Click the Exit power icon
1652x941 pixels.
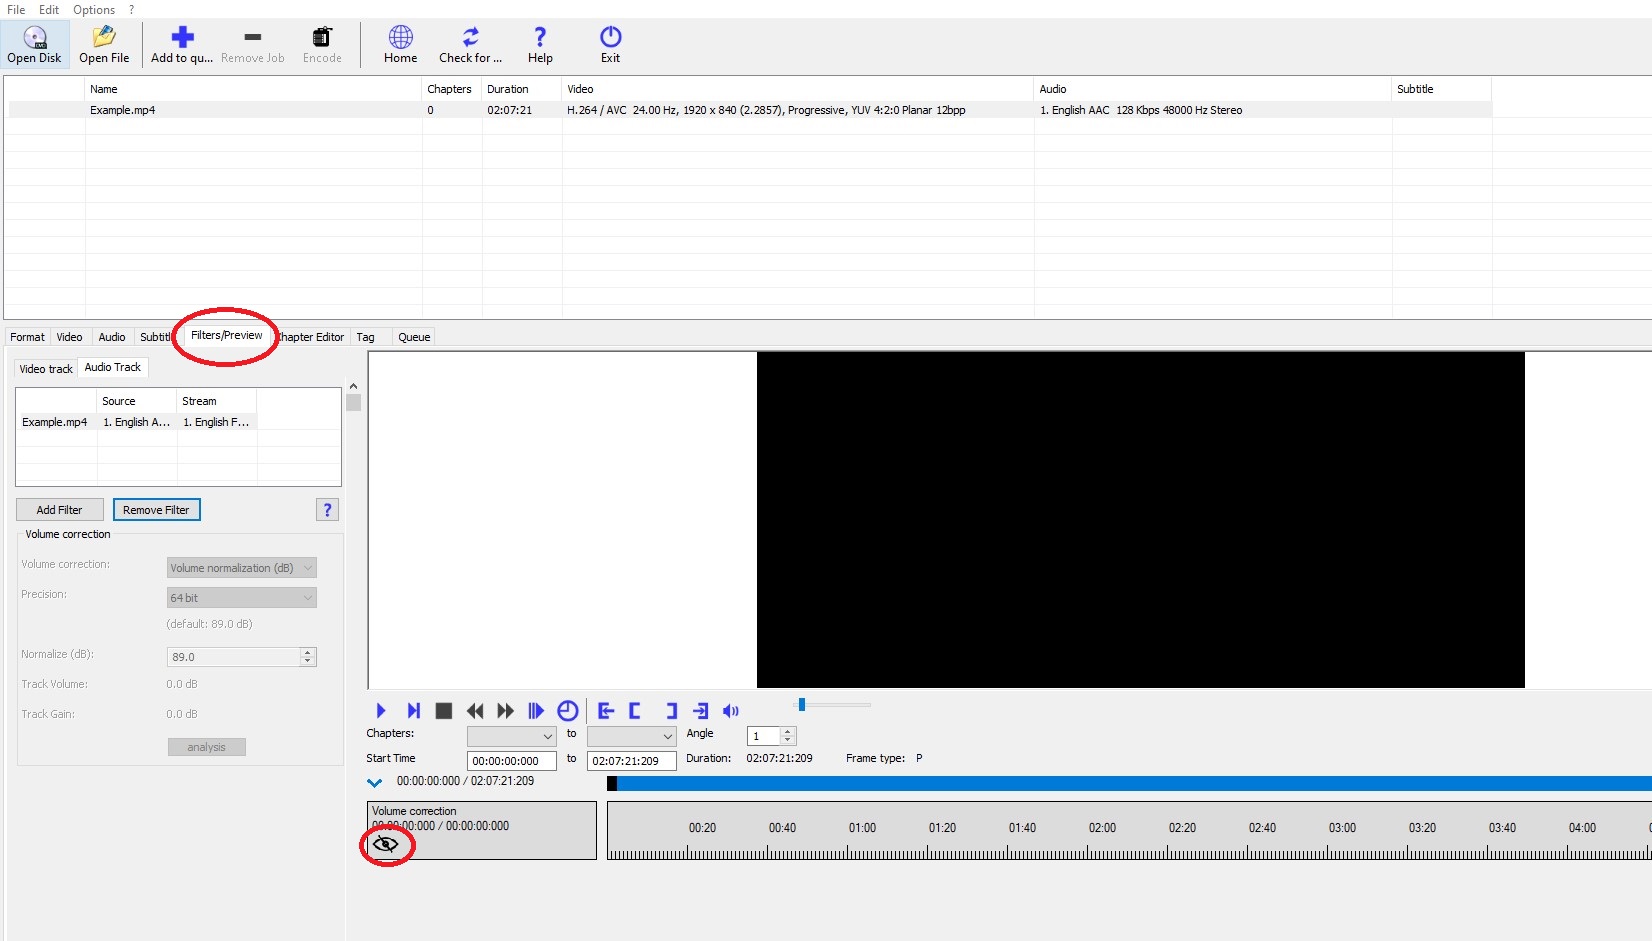pos(611,45)
